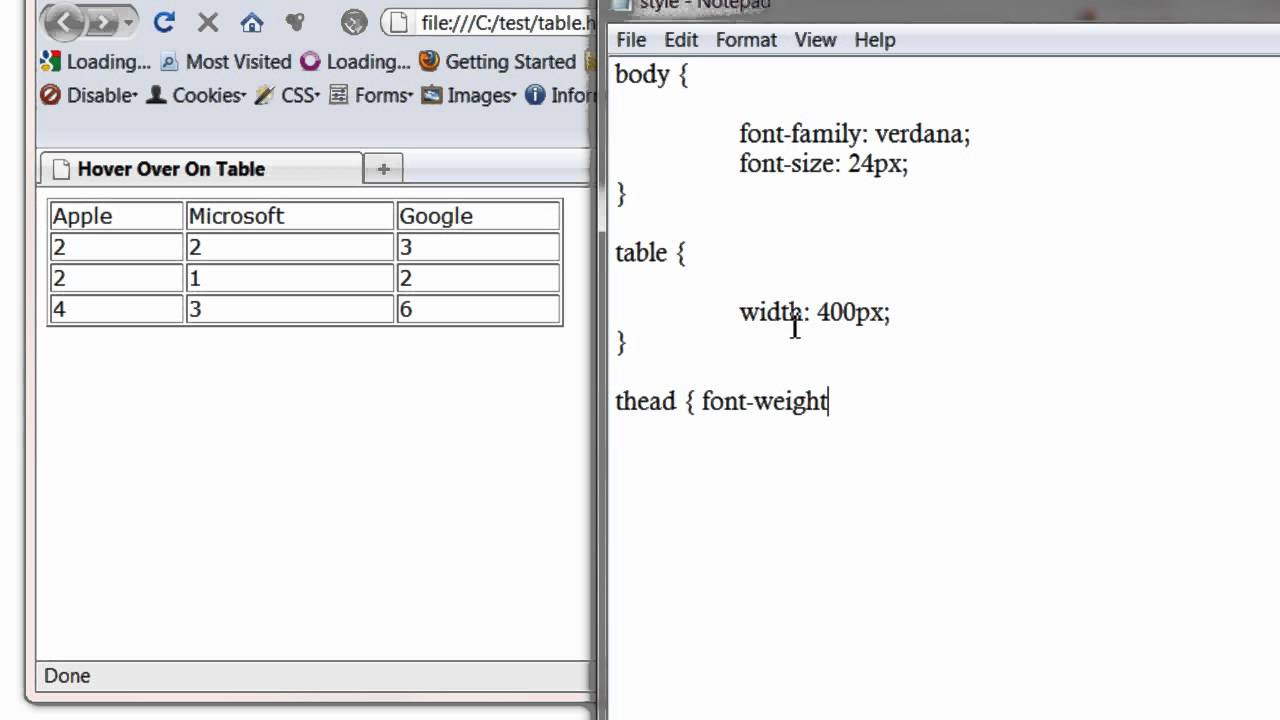Open the Disable menu in developer toolbar
Screen dimensions: 1280x720
[x=89, y=95]
